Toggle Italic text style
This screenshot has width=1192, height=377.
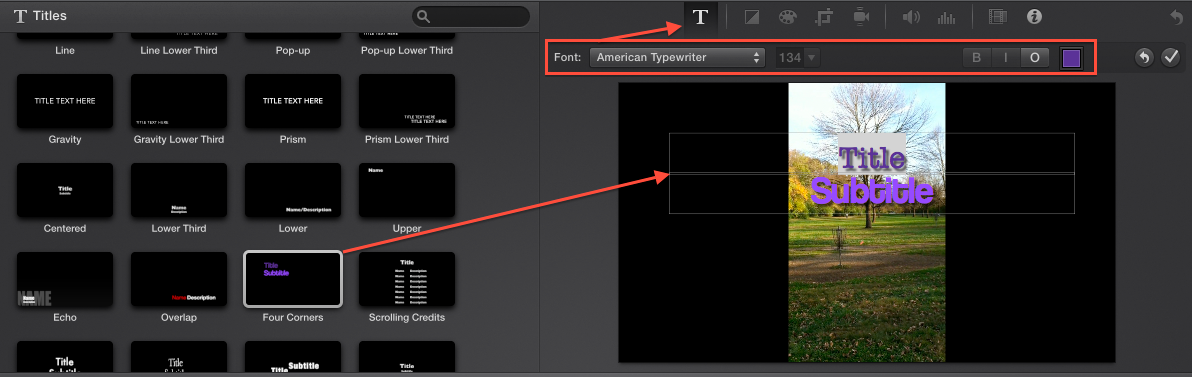(x=1006, y=57)
